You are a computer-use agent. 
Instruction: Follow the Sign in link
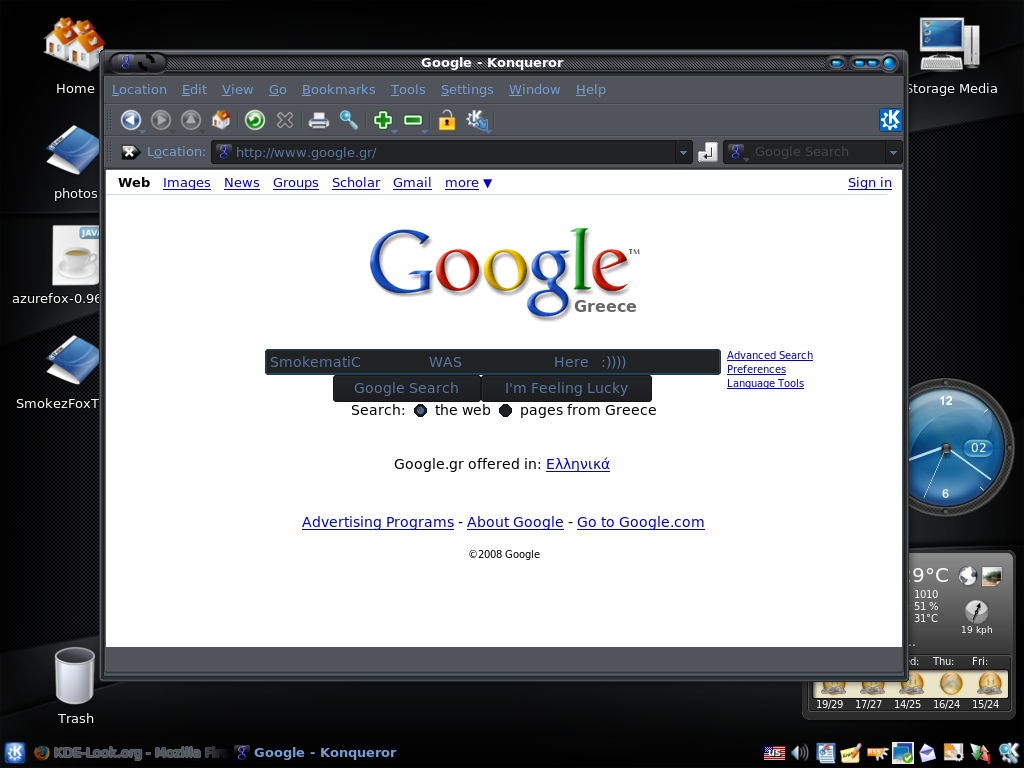coord(869,183)
